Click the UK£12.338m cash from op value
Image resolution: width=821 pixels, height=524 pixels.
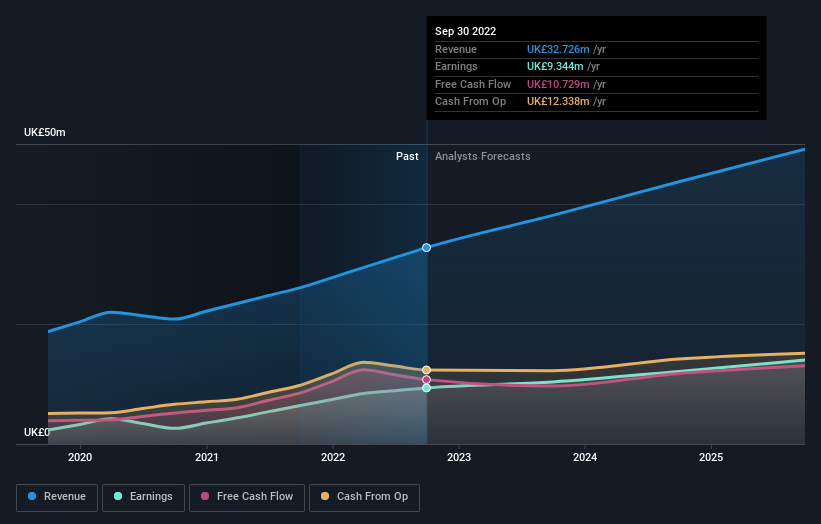558,102
